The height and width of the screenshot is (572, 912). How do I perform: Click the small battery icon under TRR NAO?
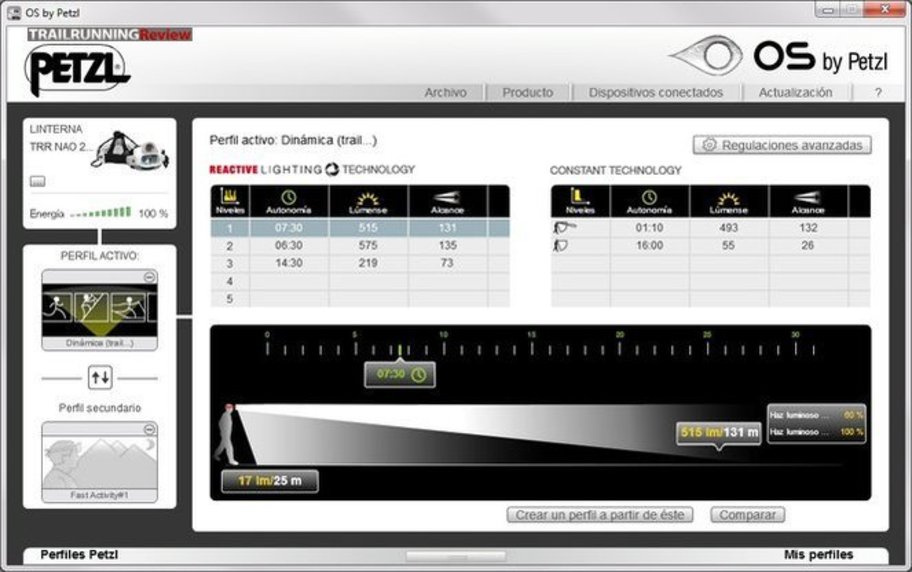37,182
